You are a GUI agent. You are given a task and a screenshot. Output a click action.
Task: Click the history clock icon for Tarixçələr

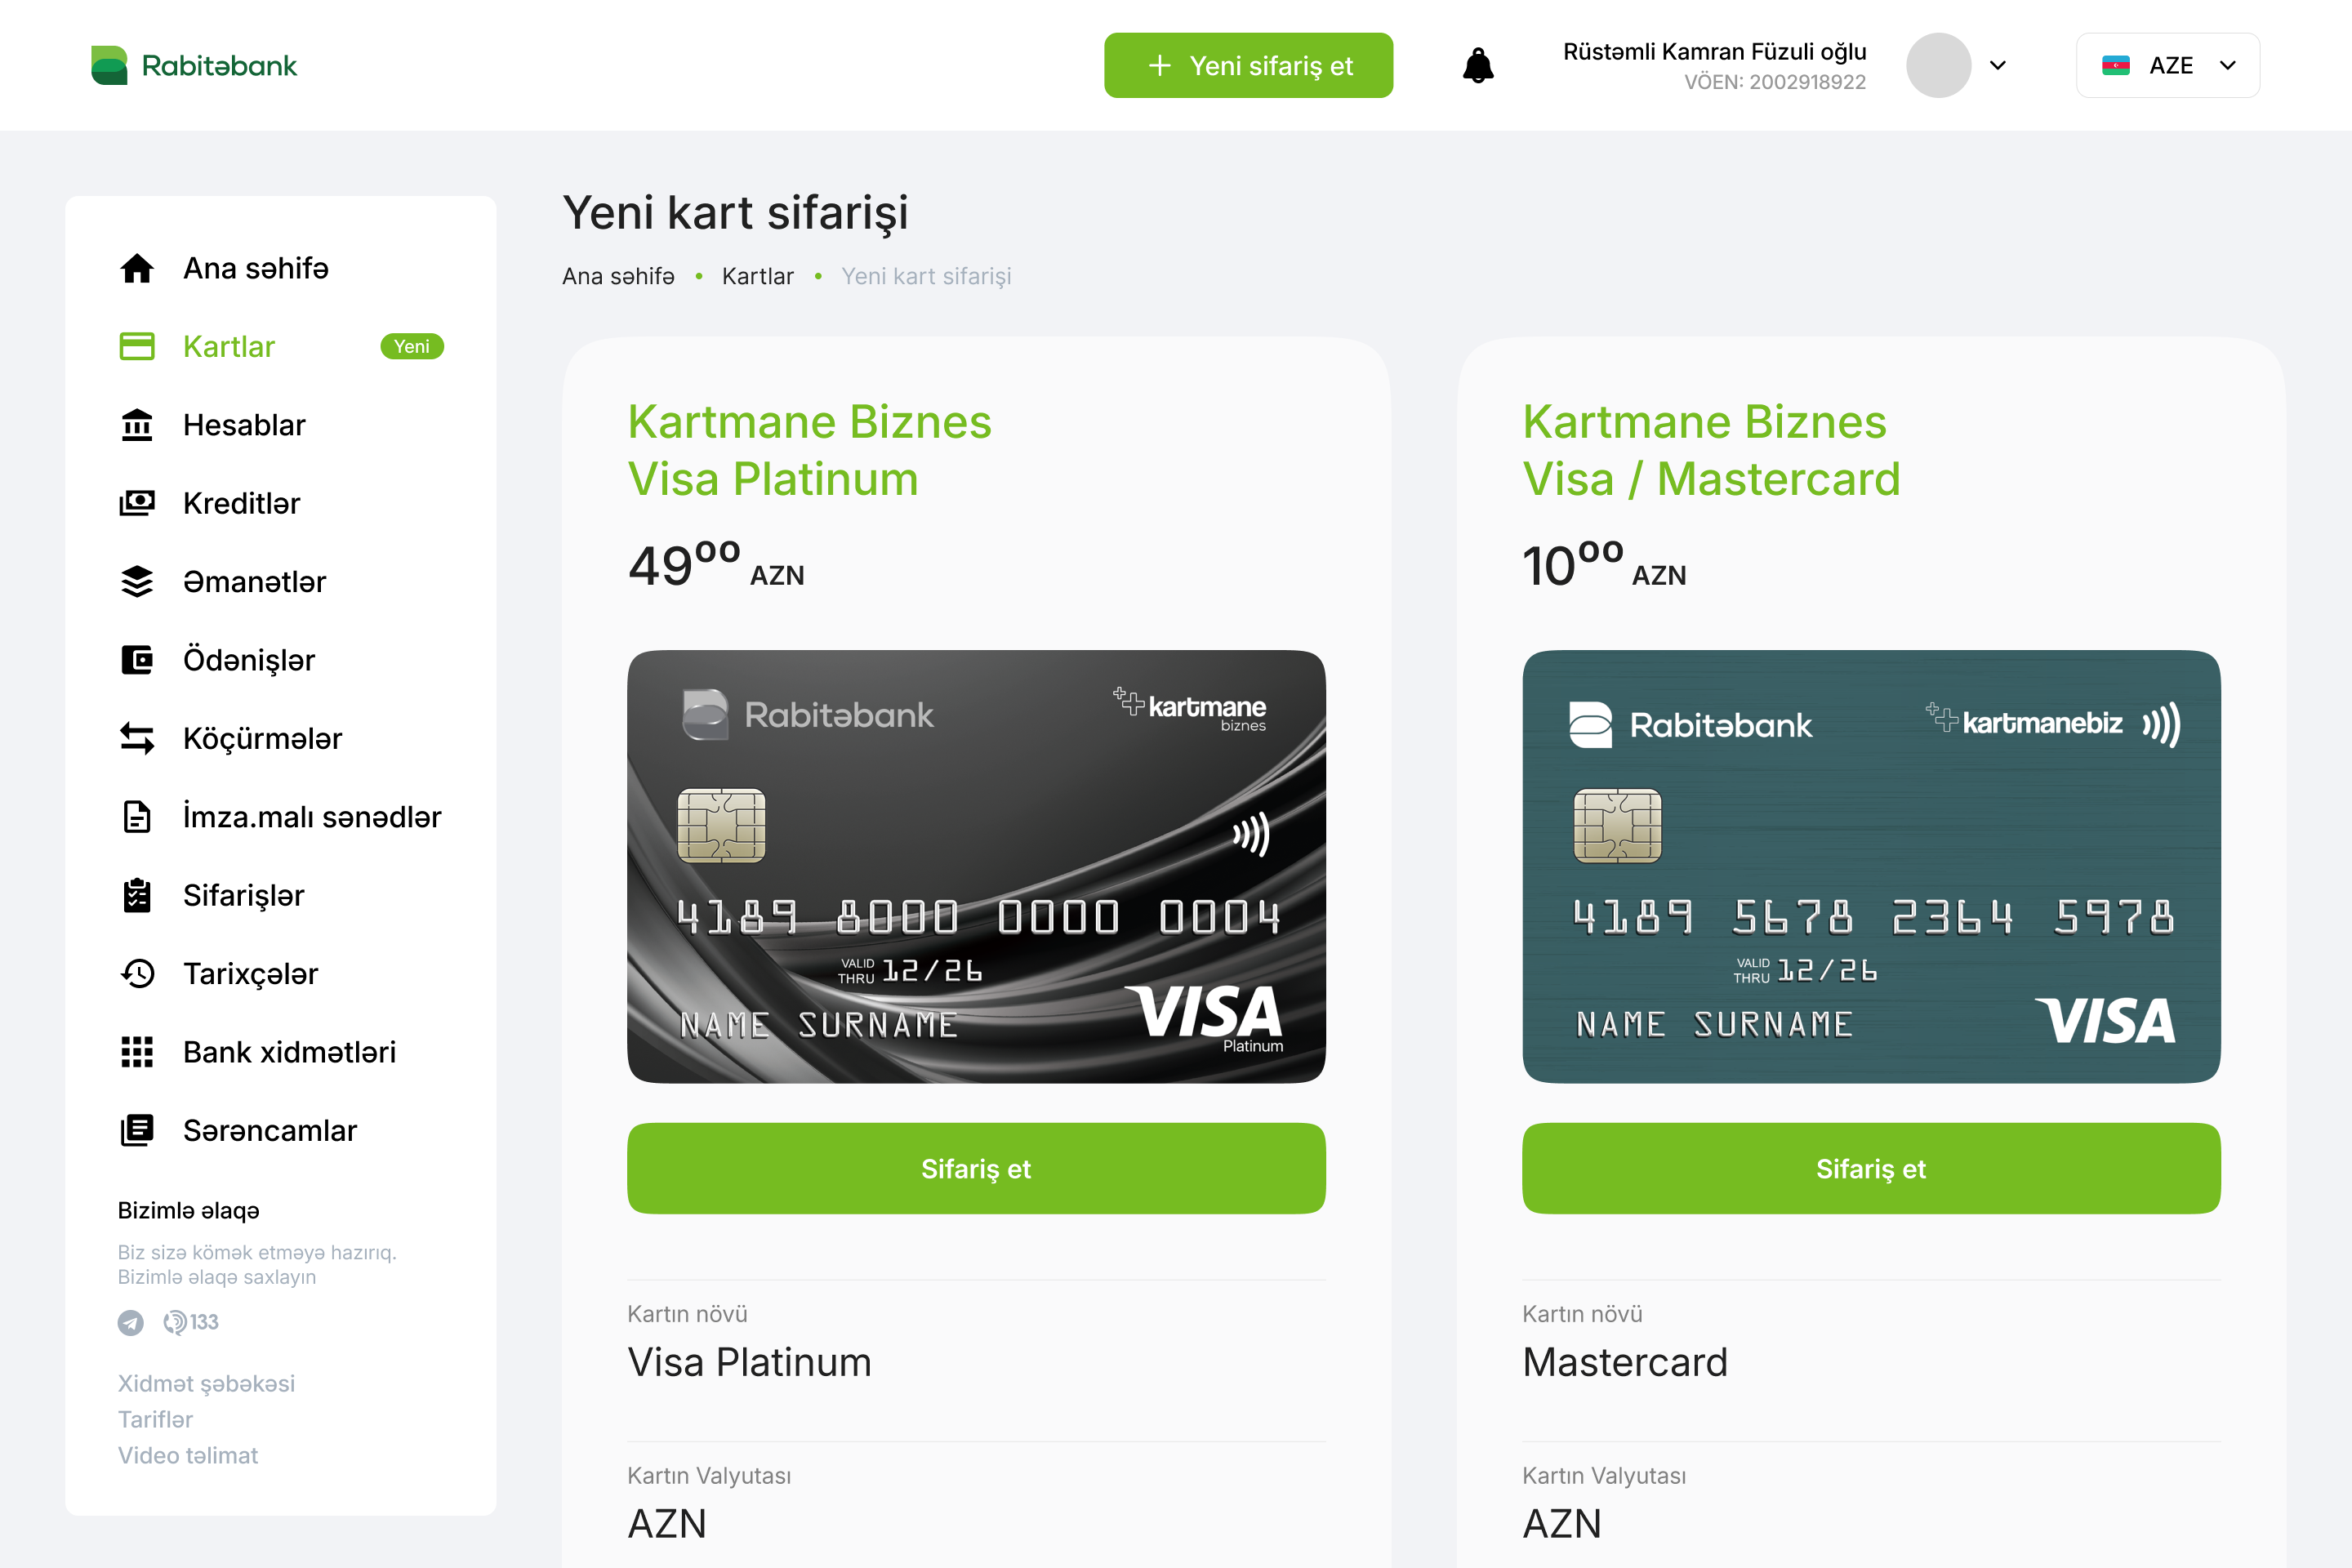pyautogui.click(x=137, y=974)
